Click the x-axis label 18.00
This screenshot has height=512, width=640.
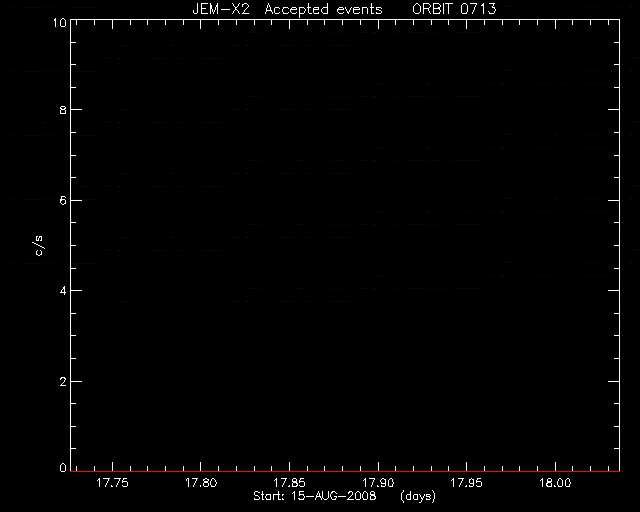click(555, 483)
